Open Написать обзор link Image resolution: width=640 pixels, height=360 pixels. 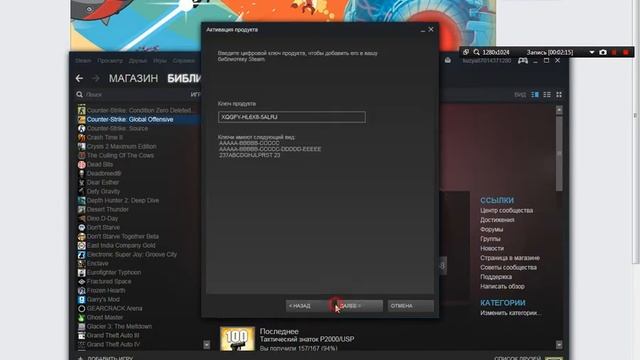[502, 287]
